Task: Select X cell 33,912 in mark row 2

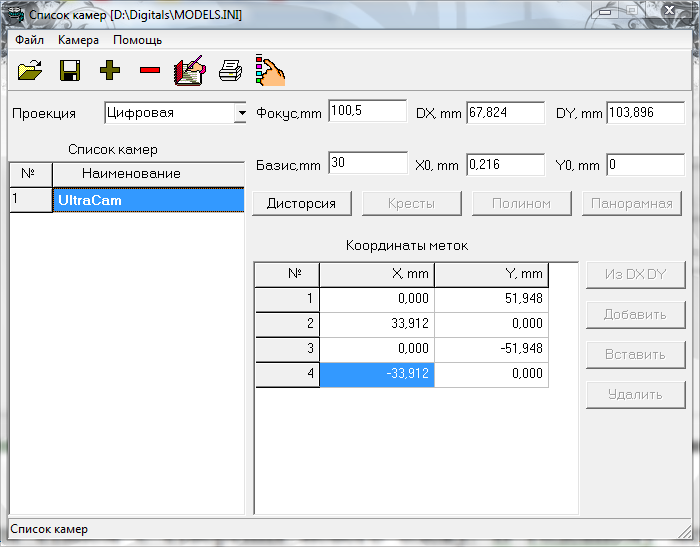Action: coord(377,324)
